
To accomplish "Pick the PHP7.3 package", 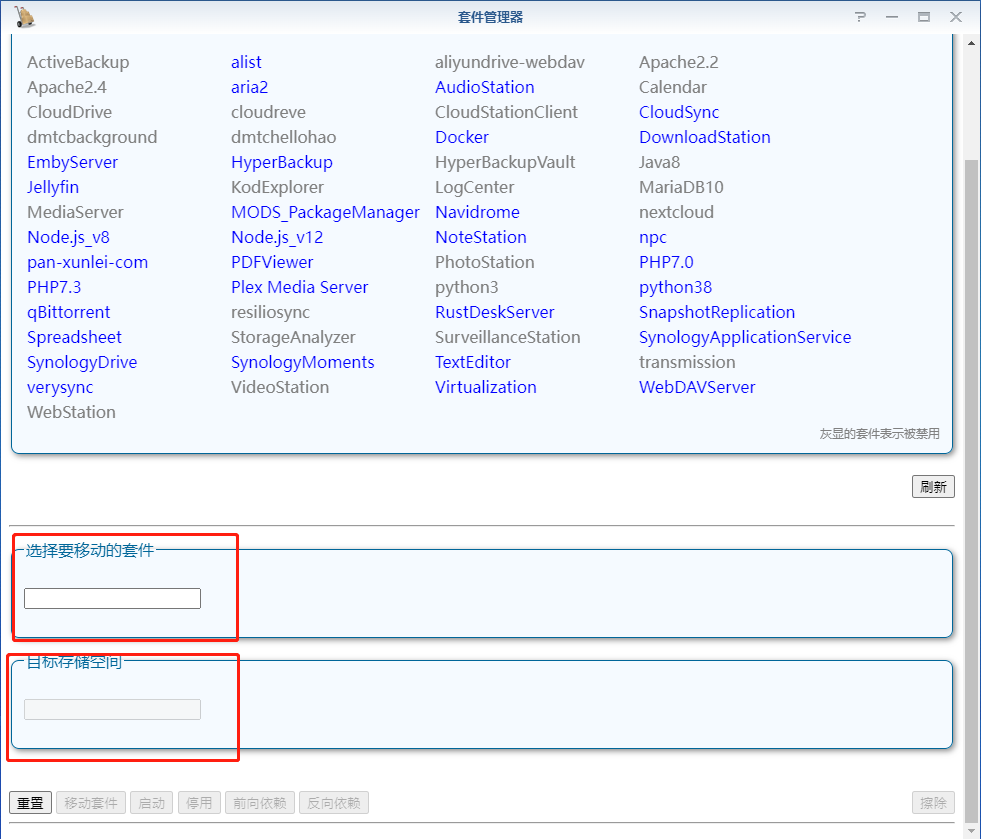I will 54,287.
